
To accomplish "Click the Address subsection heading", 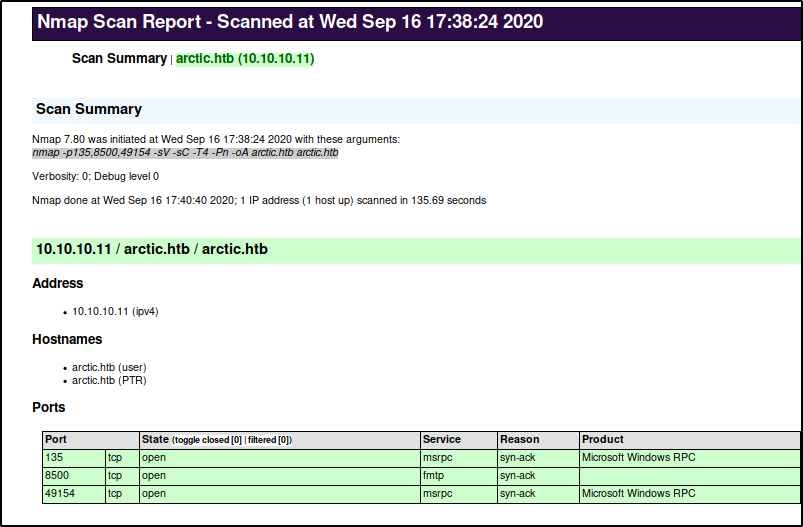I will point(57,283).
